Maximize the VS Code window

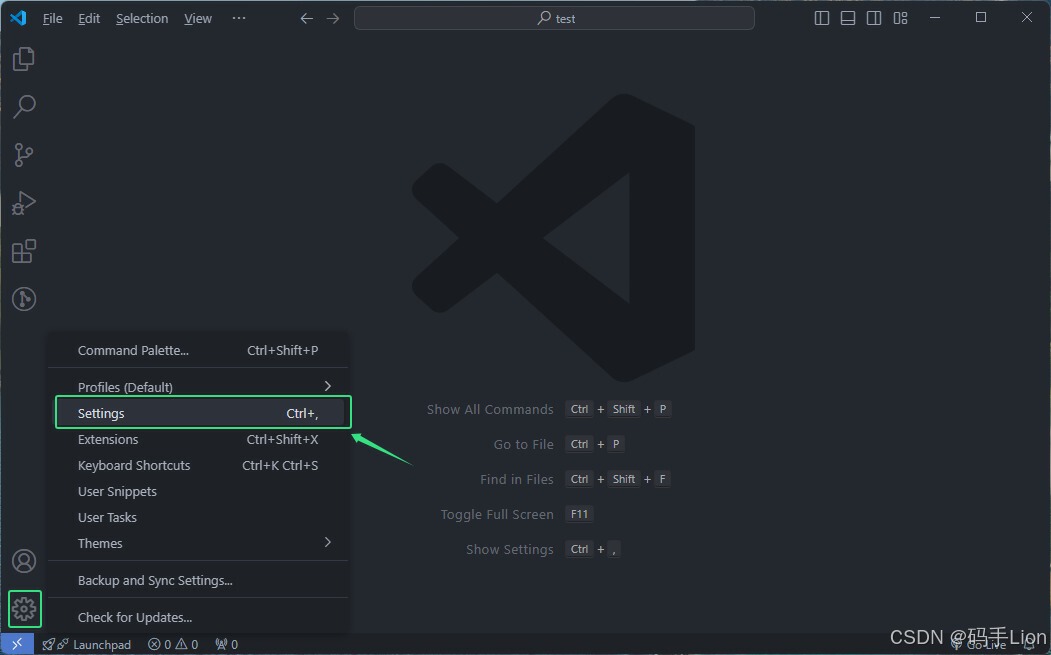pyautogui.click(x=981, y=17)
